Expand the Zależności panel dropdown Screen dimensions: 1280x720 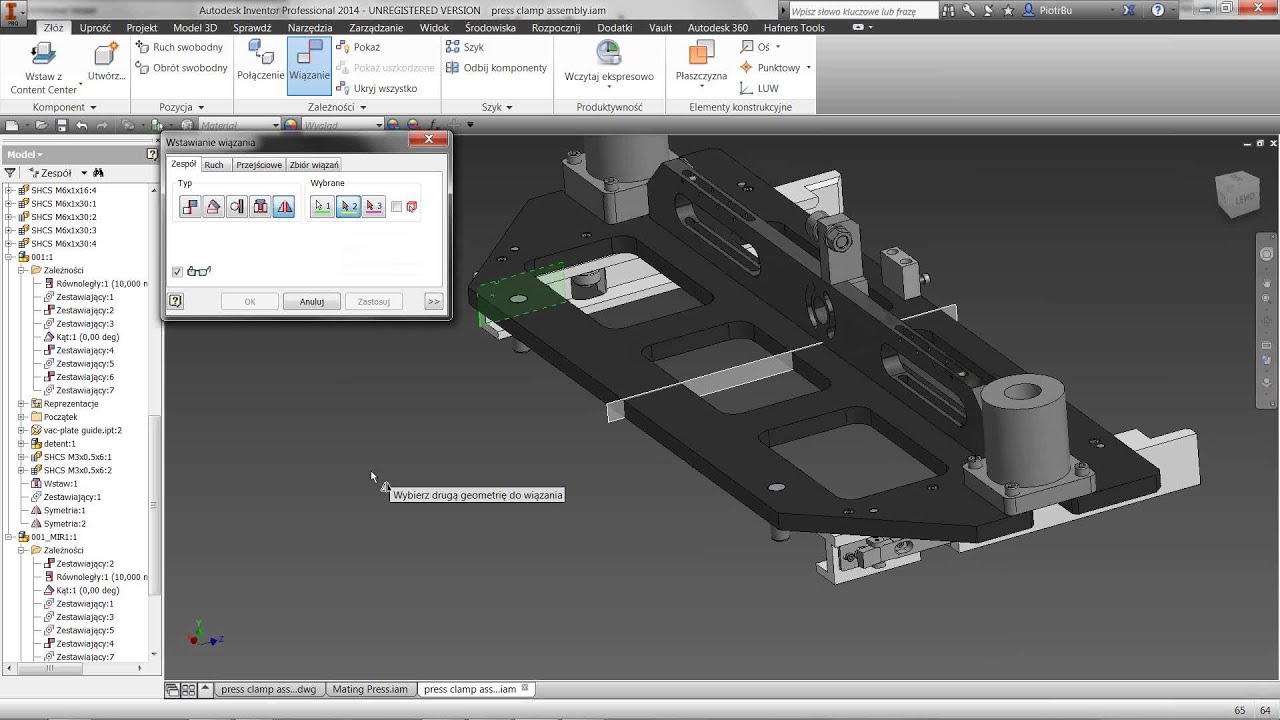[363, 107]
